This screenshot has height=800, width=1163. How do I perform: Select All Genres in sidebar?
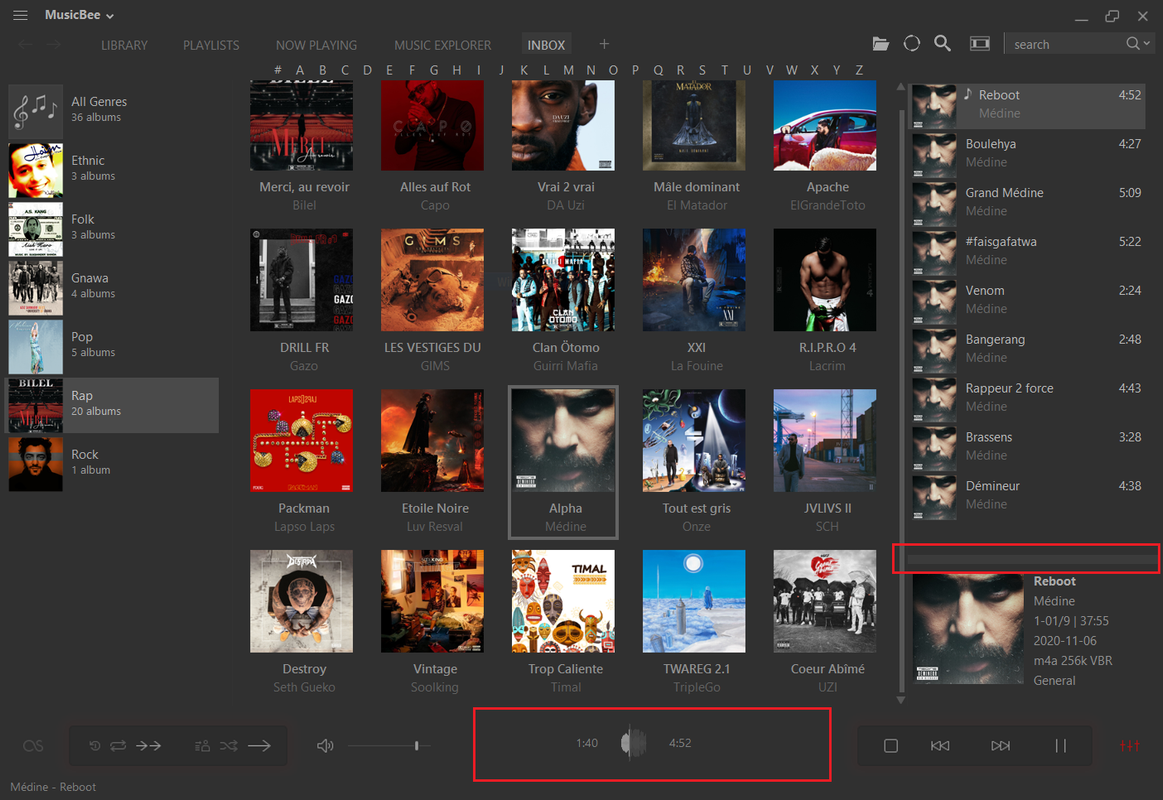(x=113, y=109)
